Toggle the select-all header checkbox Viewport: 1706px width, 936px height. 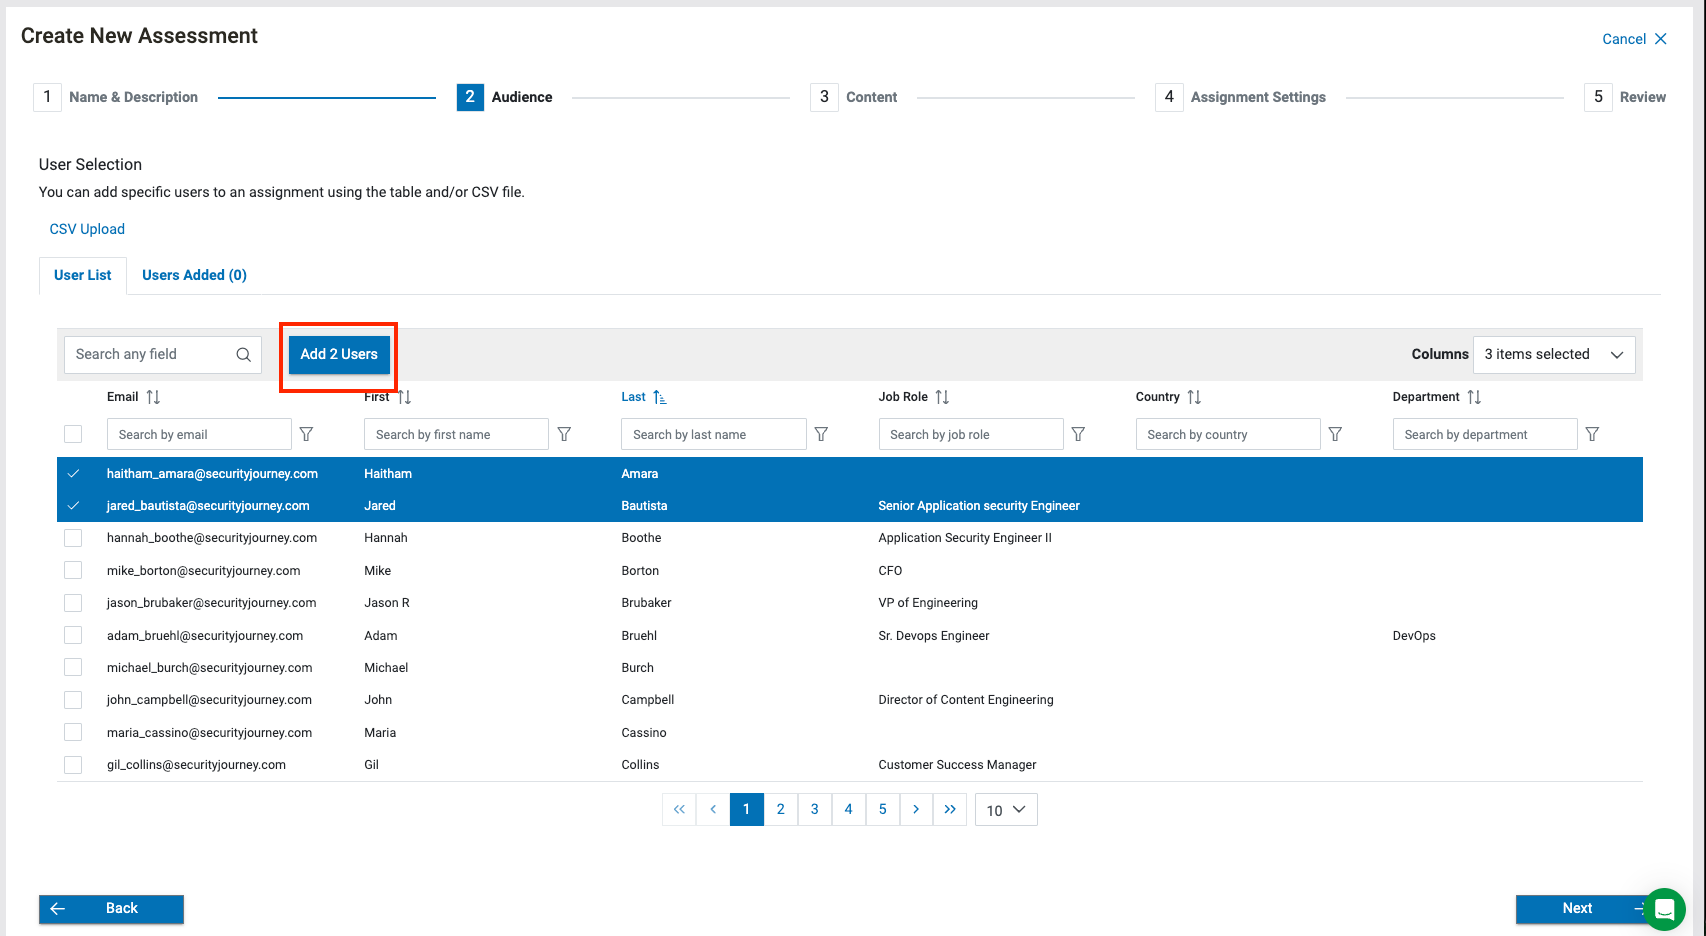73,434
